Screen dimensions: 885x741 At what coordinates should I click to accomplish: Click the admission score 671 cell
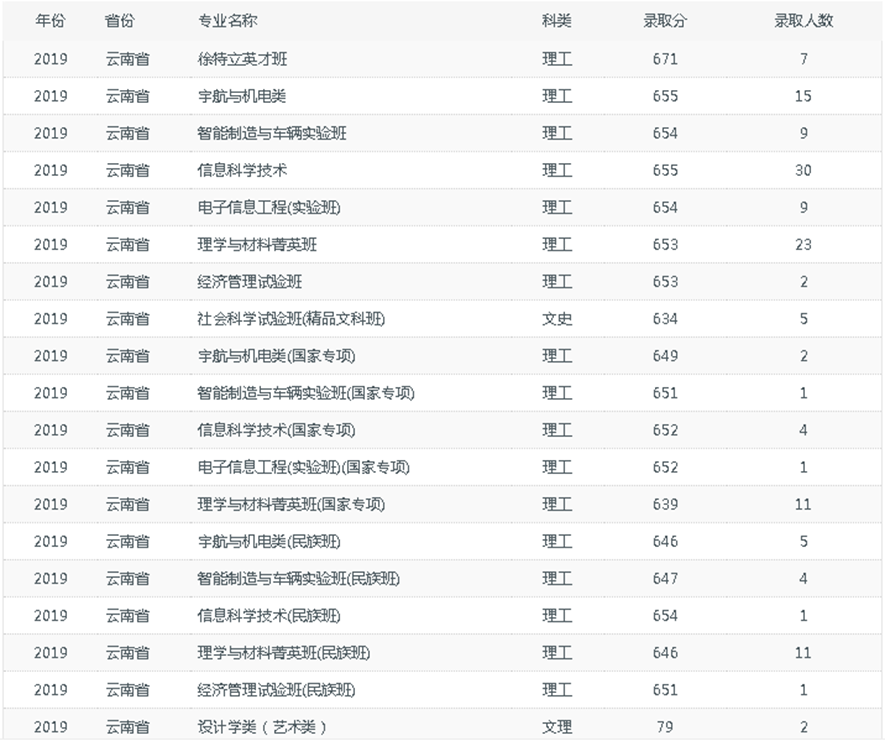pyautogui.click(x=665, y=59)
